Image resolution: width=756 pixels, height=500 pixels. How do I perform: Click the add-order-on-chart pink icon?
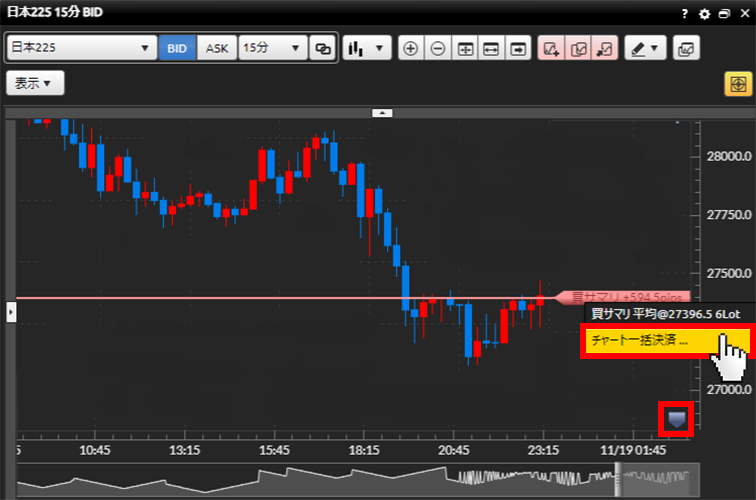pyautogui.click(x=551, y=48)
